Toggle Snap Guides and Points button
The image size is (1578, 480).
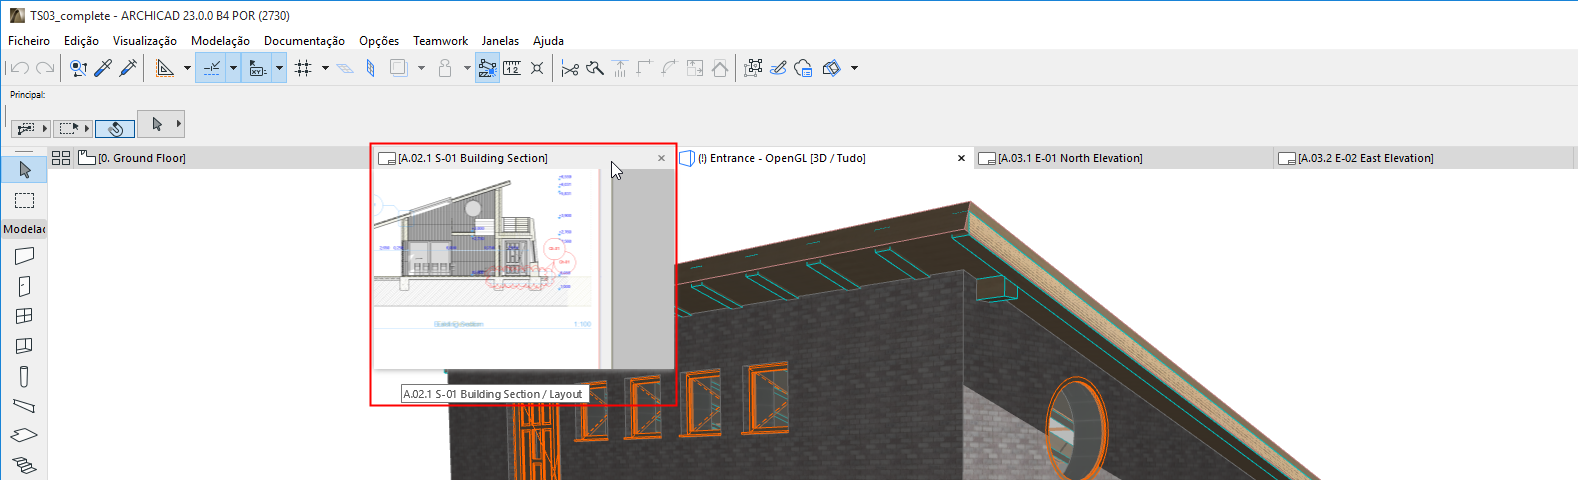211,68
